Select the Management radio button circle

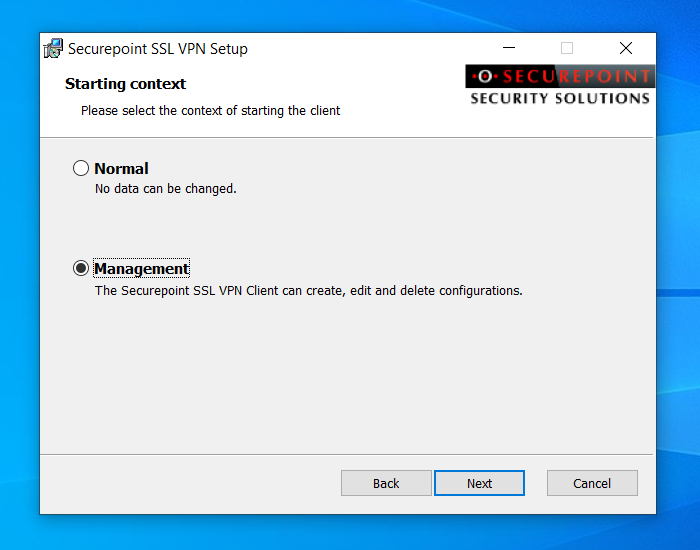click(81, 268)
